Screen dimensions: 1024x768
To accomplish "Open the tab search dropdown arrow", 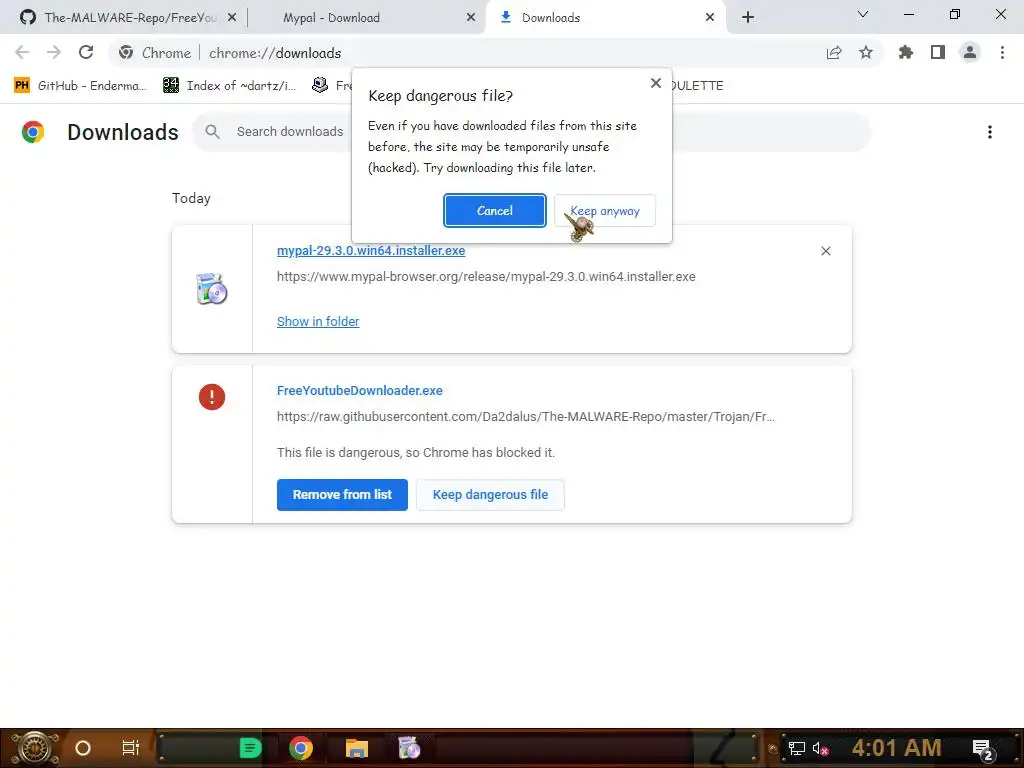I will click(863, 14).
